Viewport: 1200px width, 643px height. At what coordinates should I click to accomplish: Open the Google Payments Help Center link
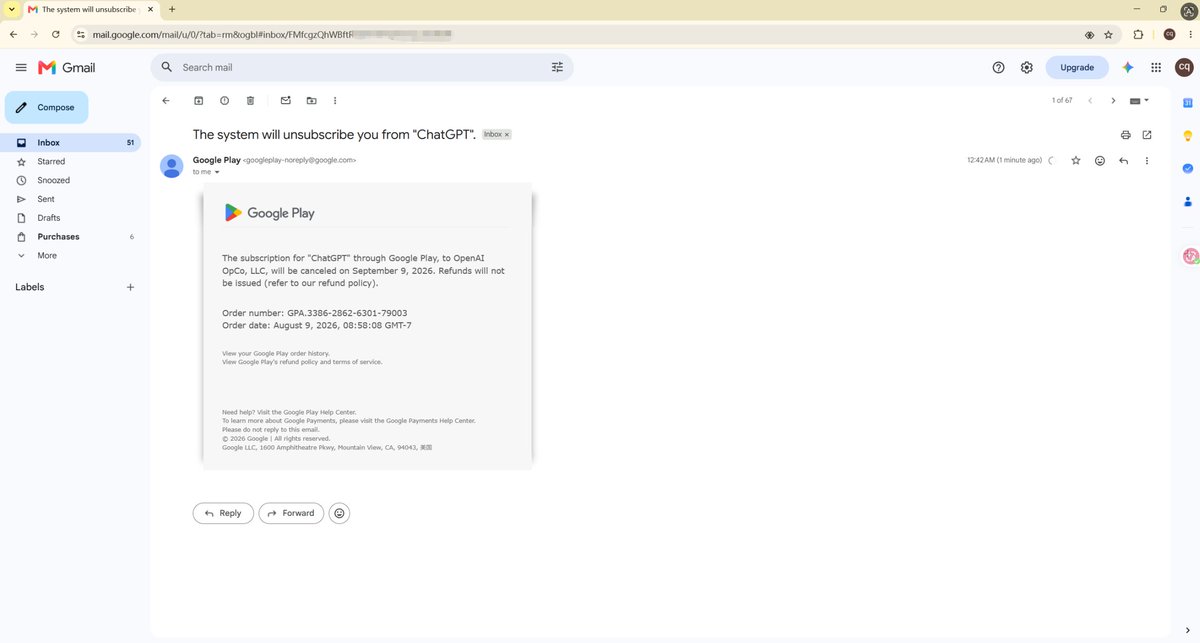click(x=431, y=421)
